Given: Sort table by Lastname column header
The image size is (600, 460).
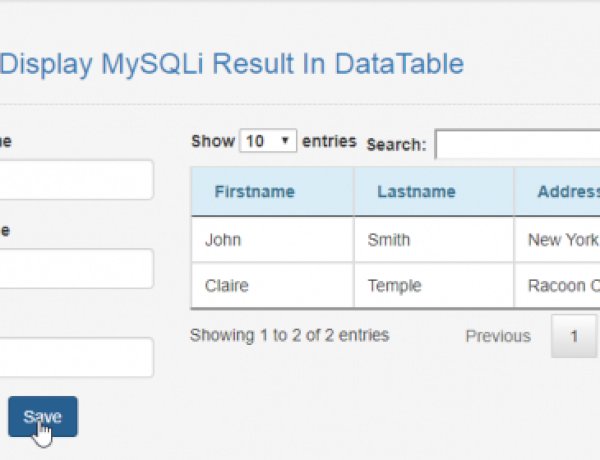Looking at the screenshot, I should pyautogui.click(x=416, y=192).
